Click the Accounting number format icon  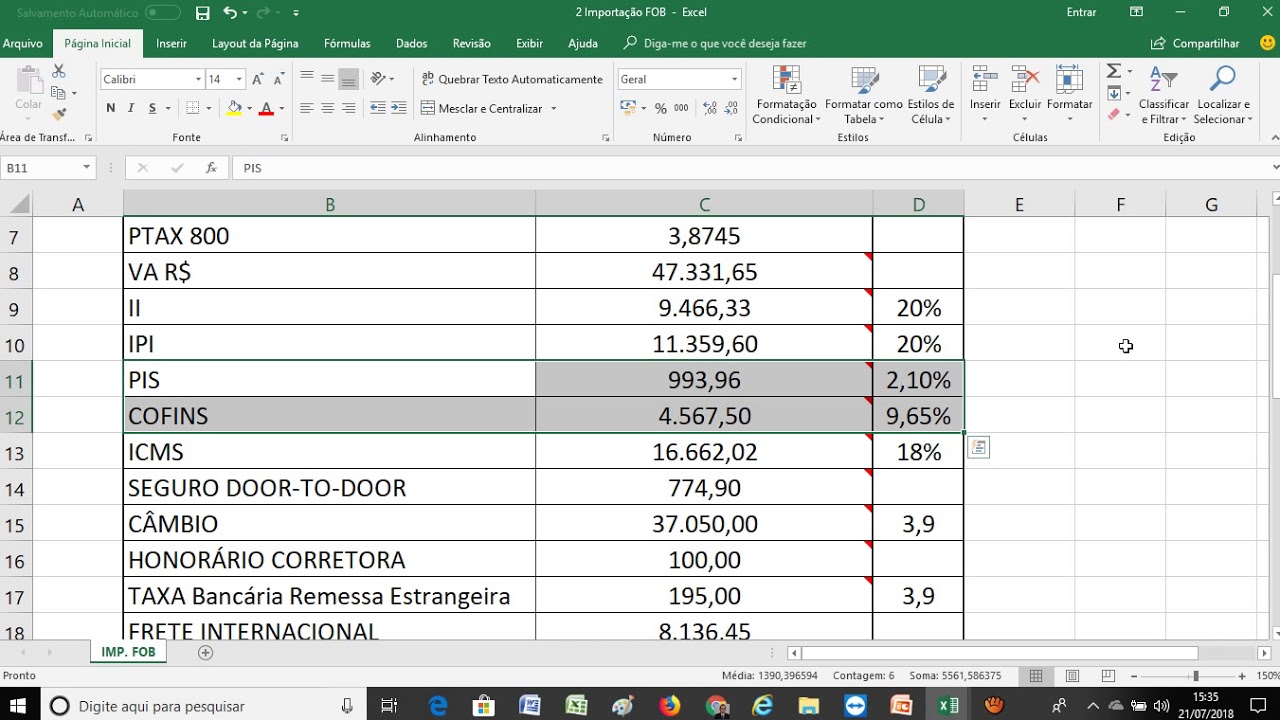pyautogui.click(x=627, y=108)
